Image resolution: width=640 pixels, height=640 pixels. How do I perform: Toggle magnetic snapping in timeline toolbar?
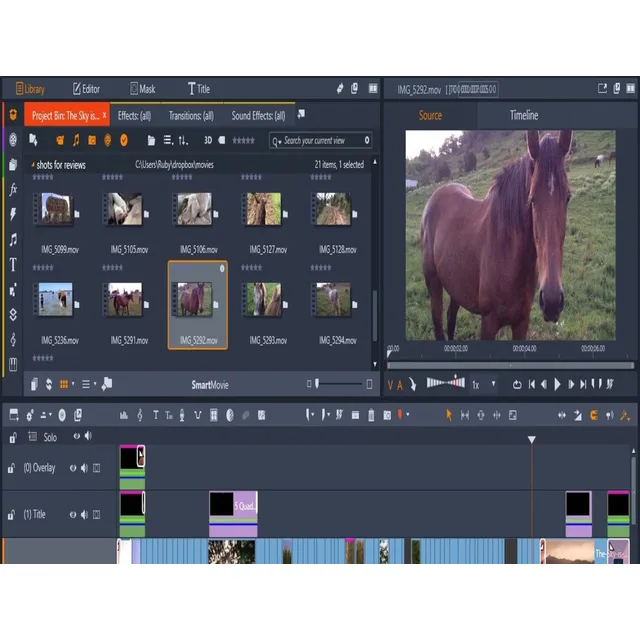[594, 416]
